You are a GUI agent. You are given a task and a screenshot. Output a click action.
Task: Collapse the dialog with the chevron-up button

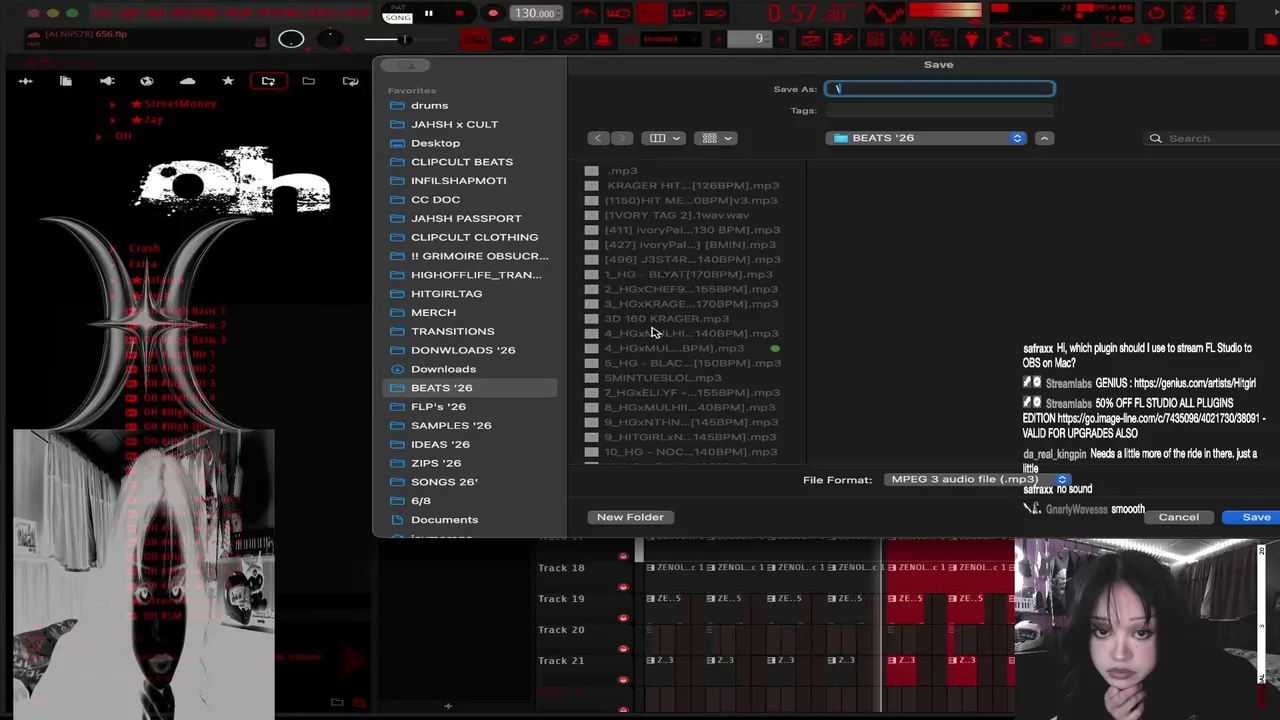point(1044,138)
